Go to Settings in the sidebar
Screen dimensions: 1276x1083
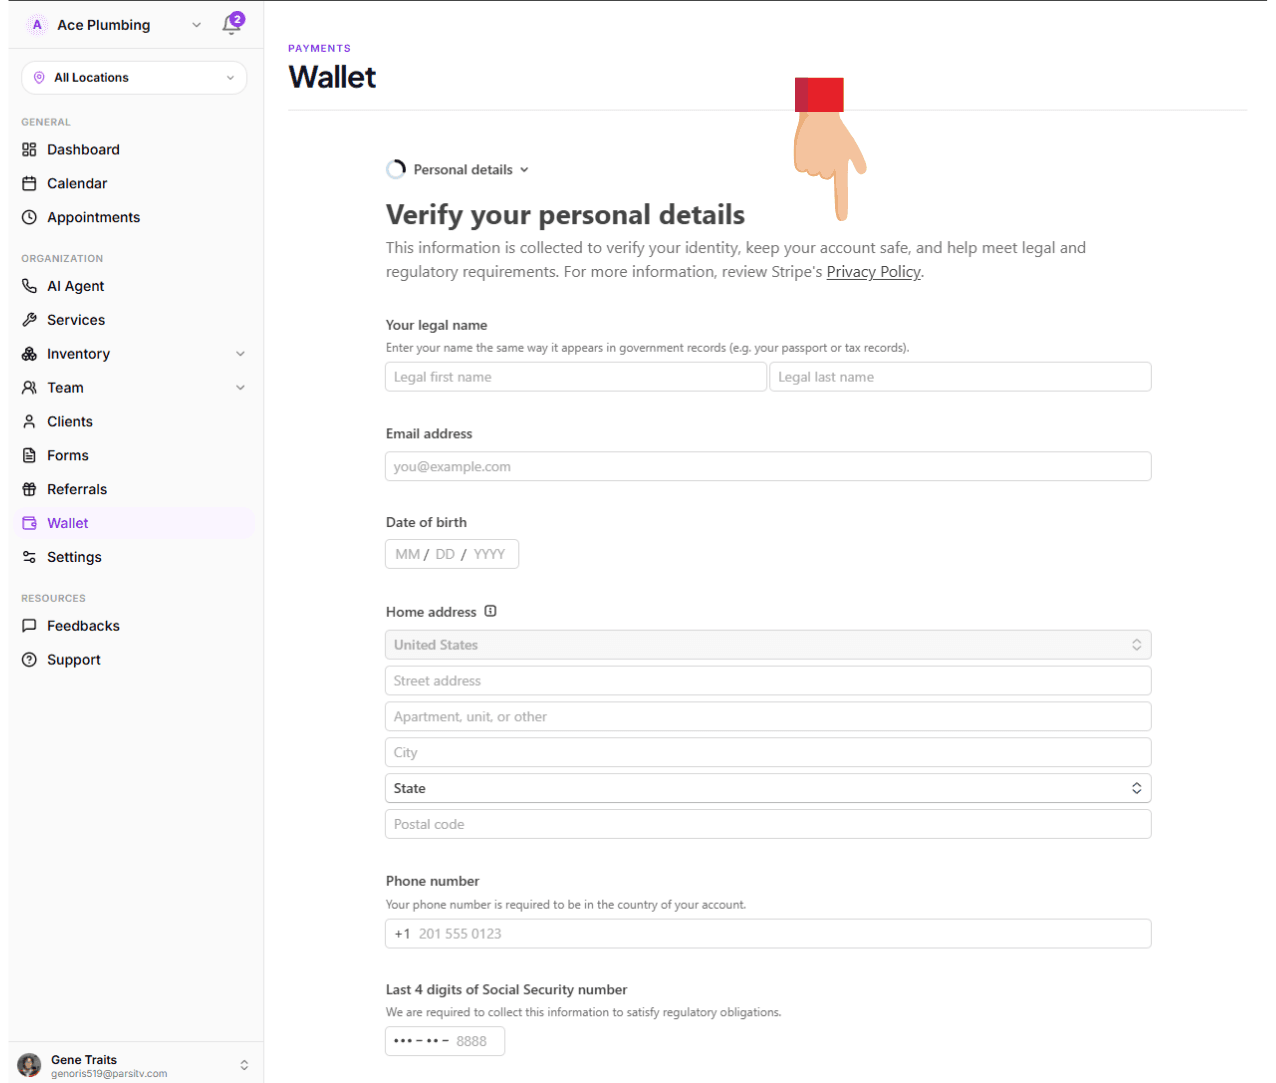(74, 557)
